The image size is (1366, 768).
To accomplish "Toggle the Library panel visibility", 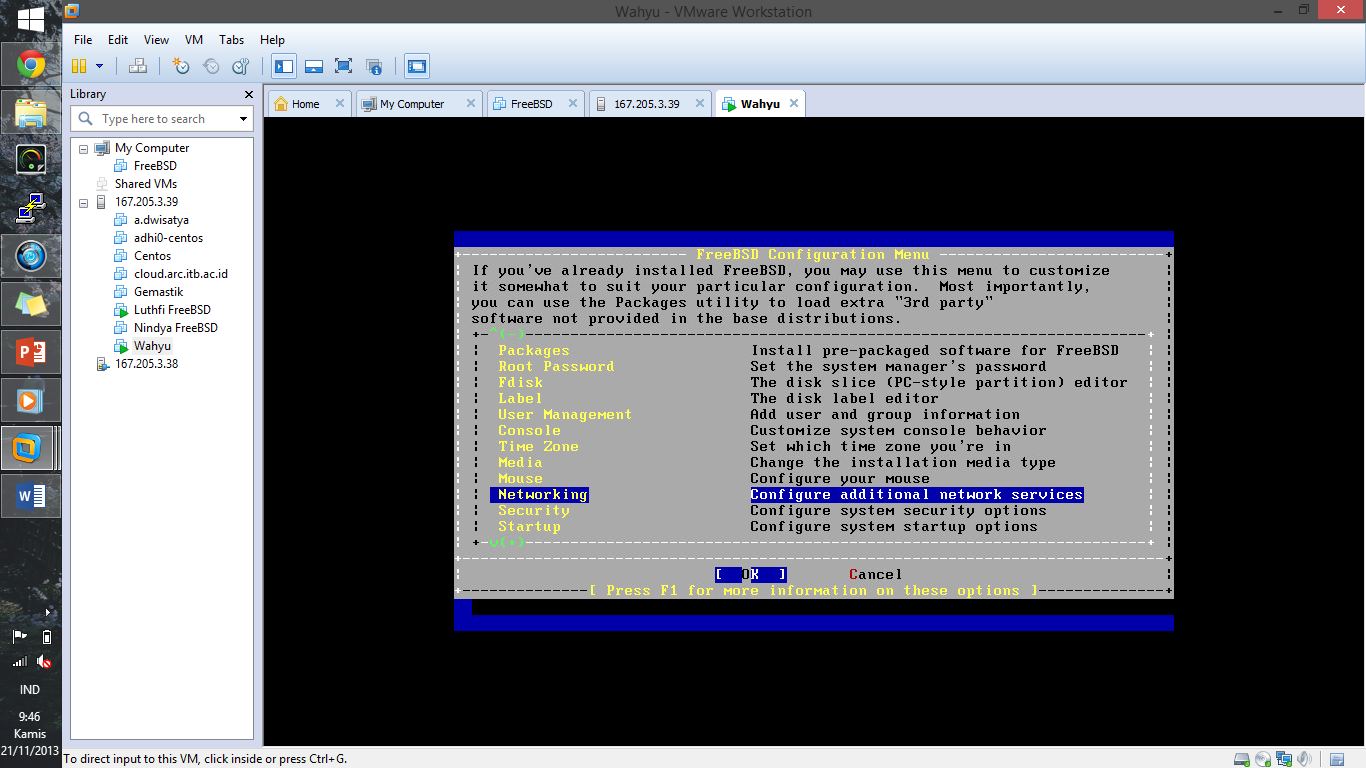I will (284, 66).
